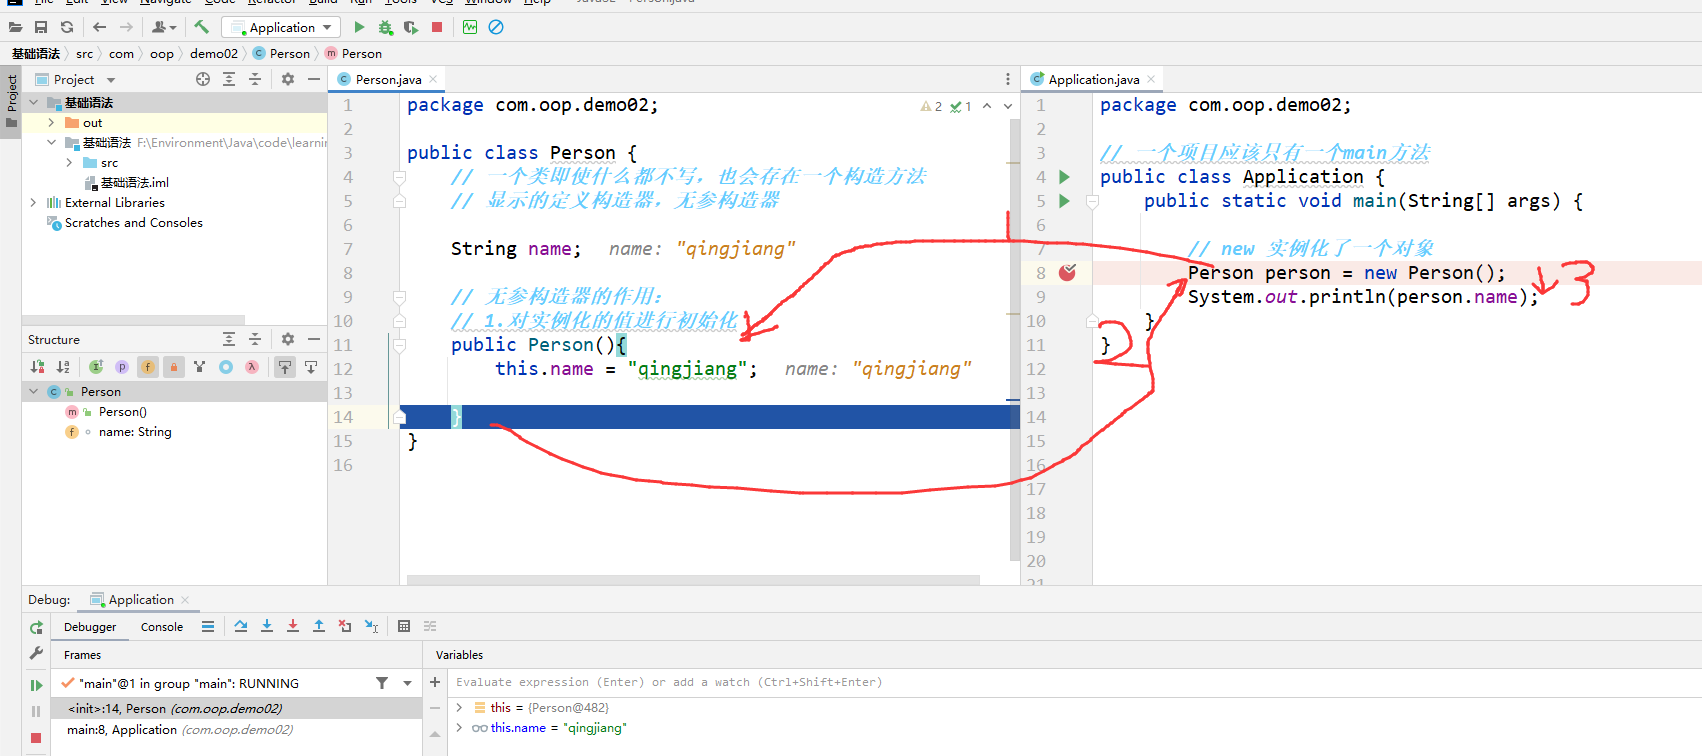Expand External Libraries node
The width and height of the screenshot is (1702, 756).
coord(33,202)
